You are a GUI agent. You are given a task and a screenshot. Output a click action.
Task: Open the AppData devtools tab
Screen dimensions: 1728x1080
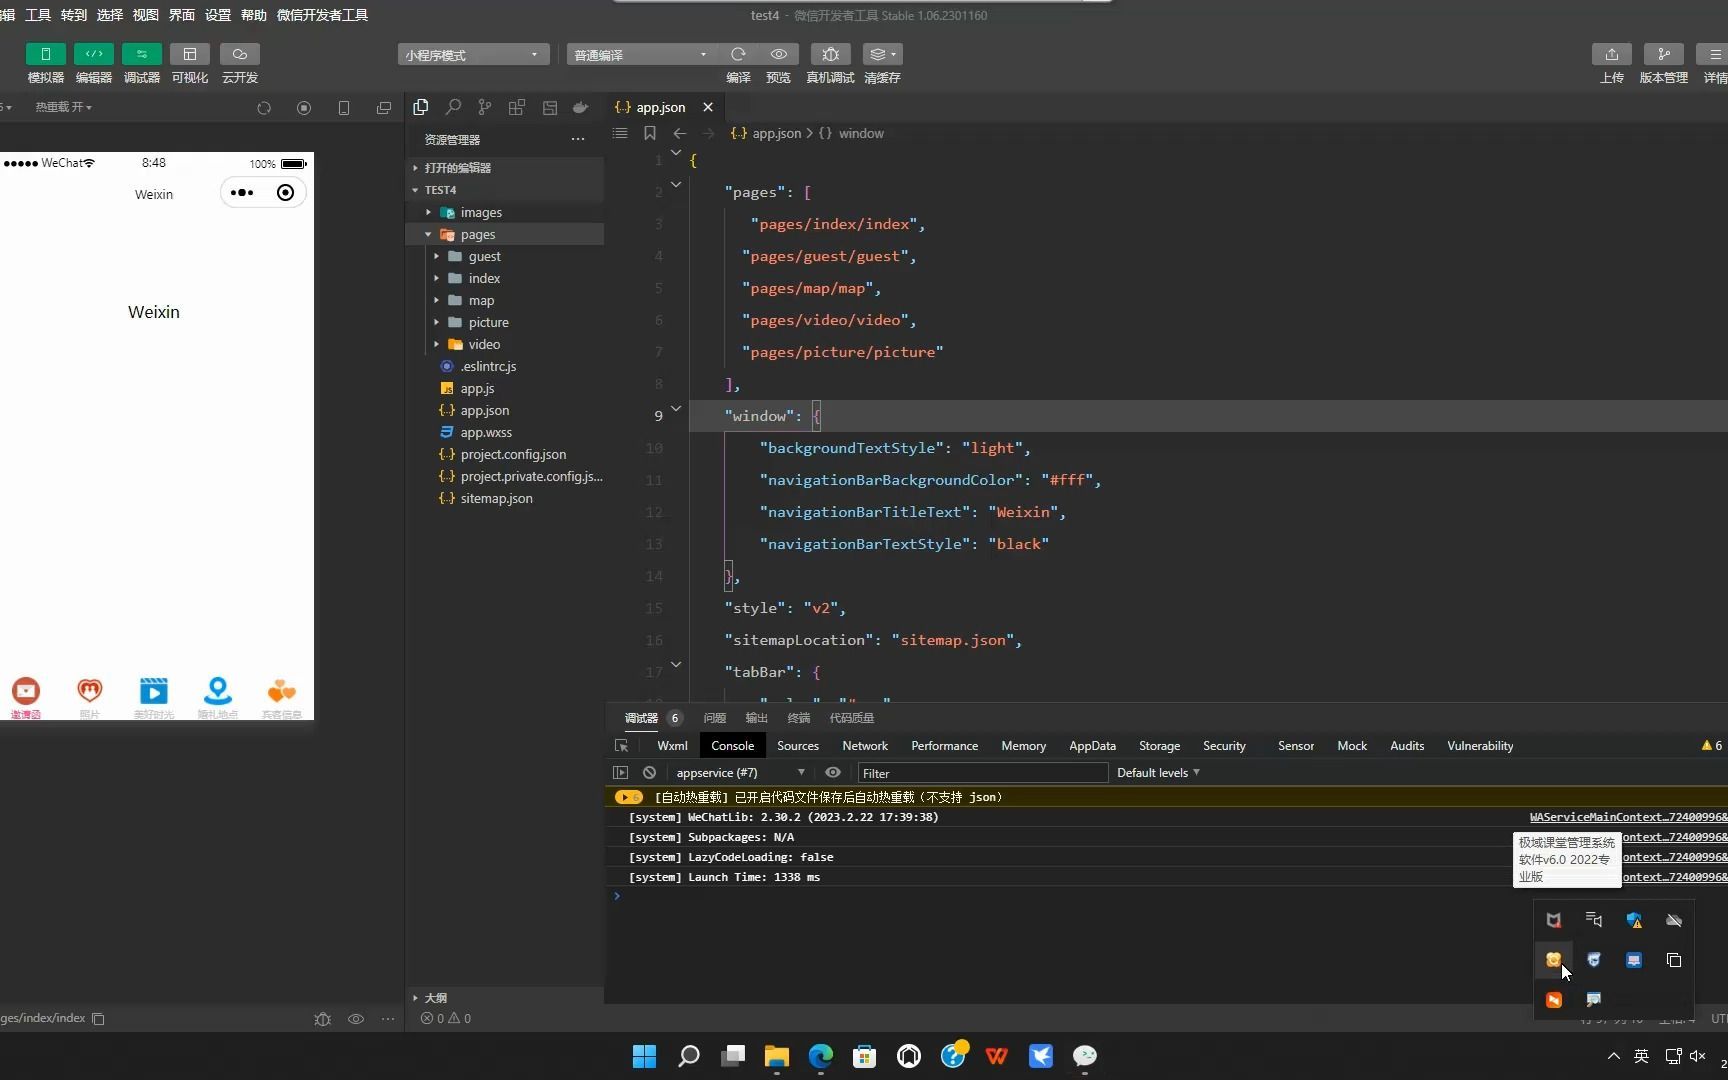click(x=1092, y=746)
